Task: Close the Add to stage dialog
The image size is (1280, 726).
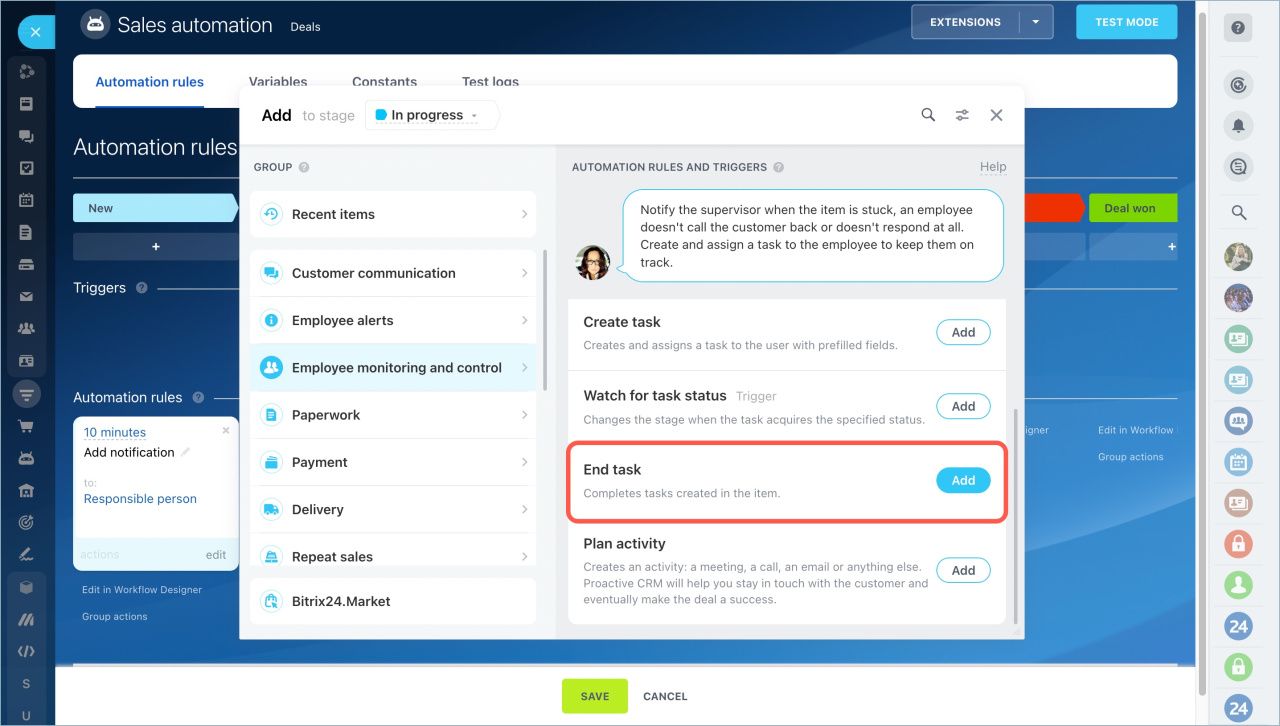Action: [x=996, y=115]
